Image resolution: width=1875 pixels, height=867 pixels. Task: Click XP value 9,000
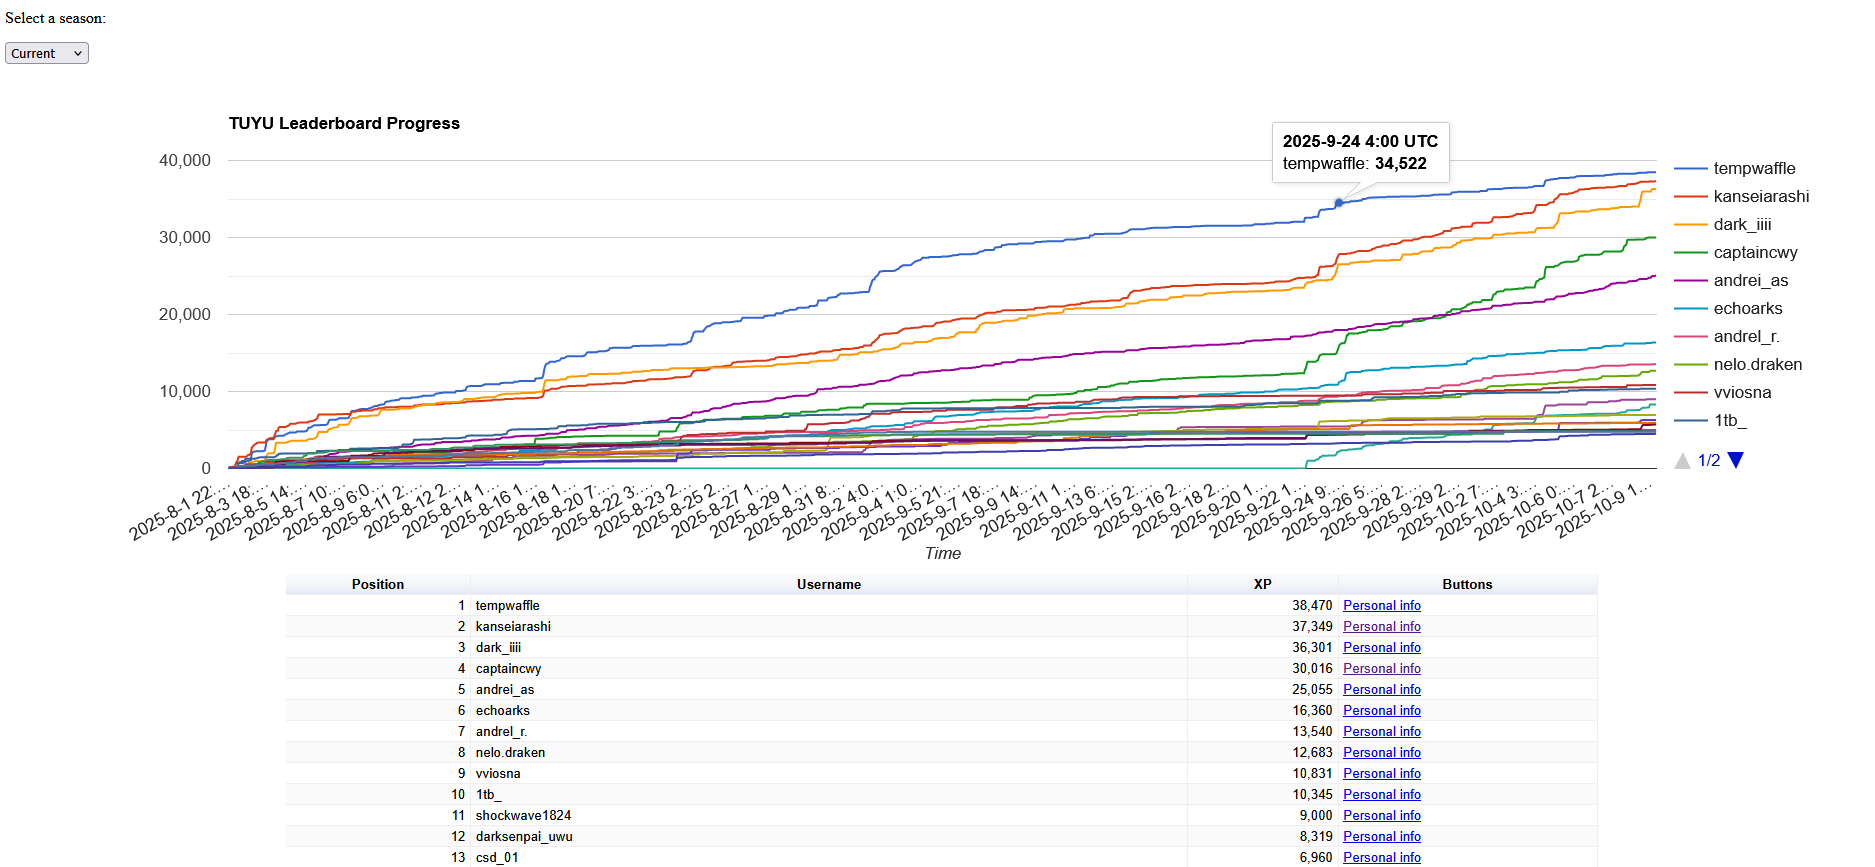[x=1316, y=815]
